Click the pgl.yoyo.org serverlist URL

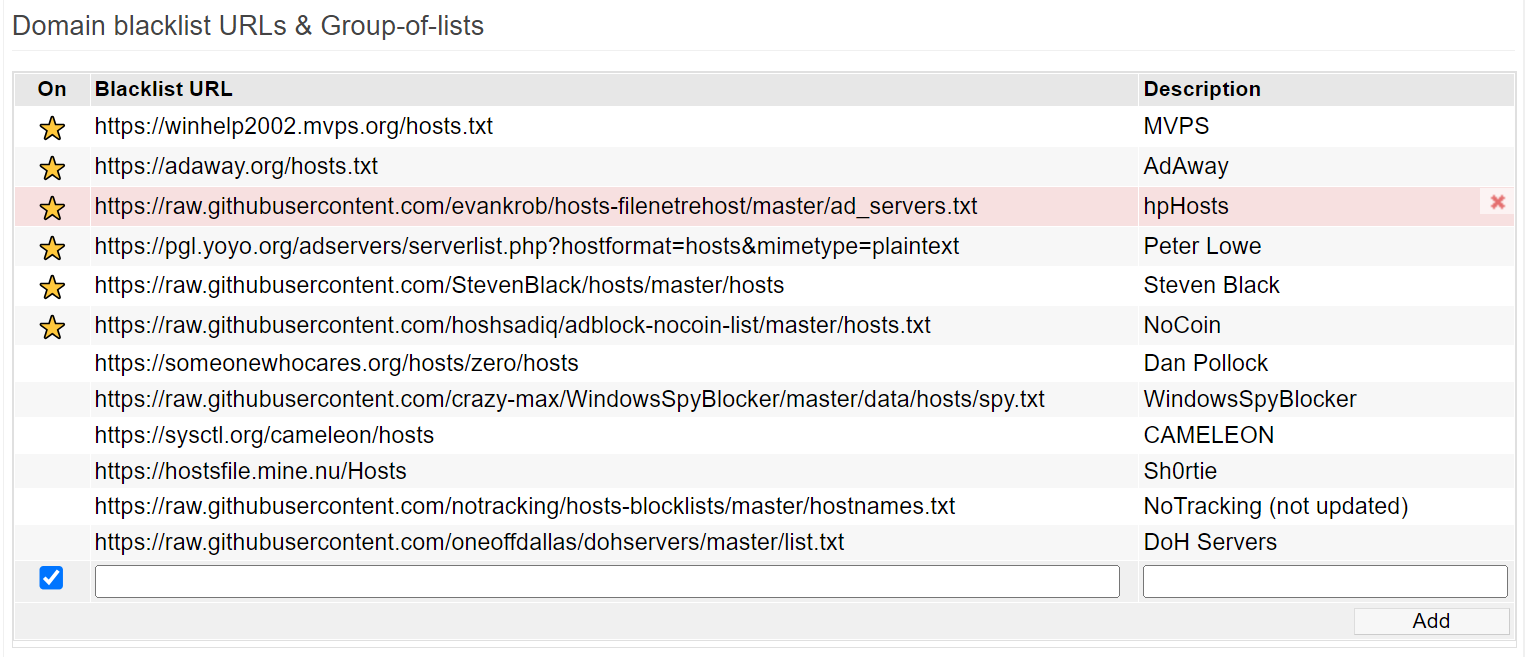(527, 246)
